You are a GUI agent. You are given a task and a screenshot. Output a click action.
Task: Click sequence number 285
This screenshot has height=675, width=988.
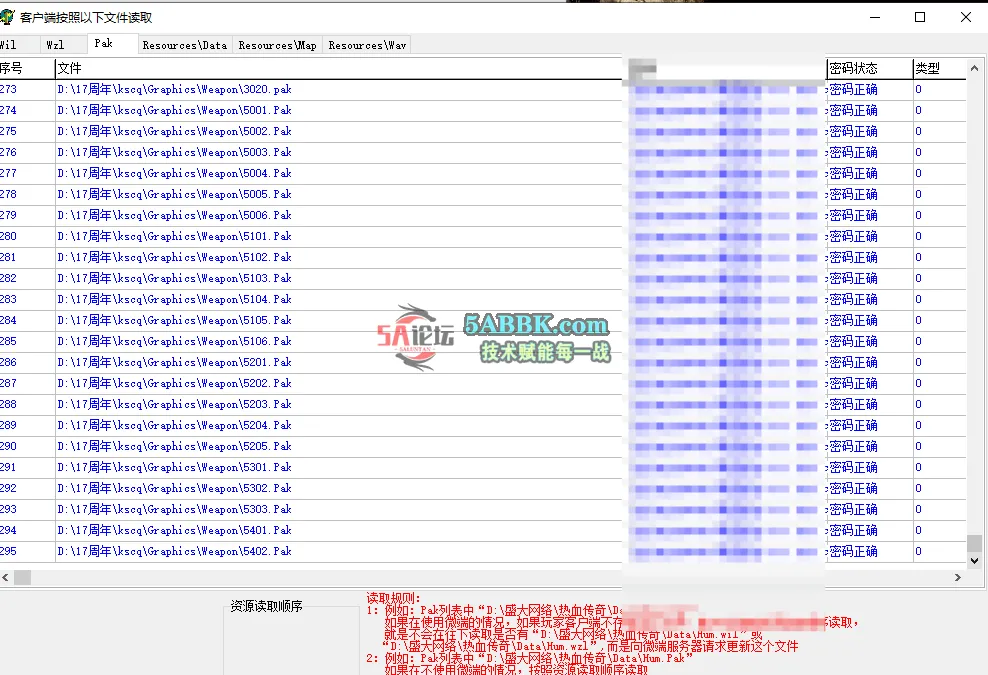[x=8, y=342]
